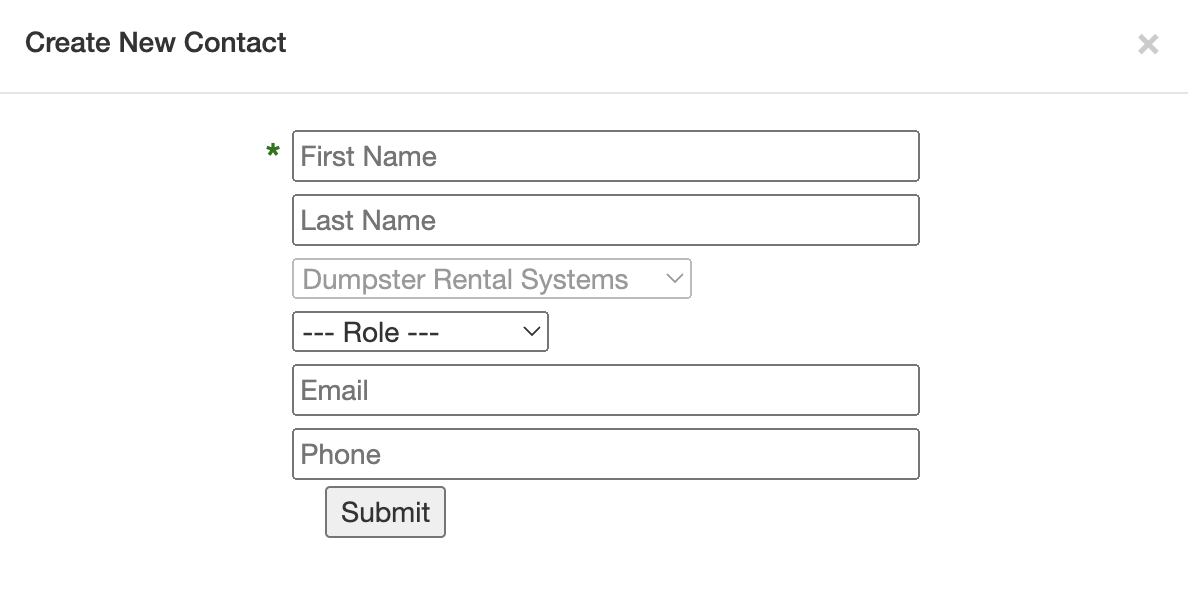This screenshot has width=1188, height=600.
Task: Select the "First Name" placeholder text
Action: point(368,157)
